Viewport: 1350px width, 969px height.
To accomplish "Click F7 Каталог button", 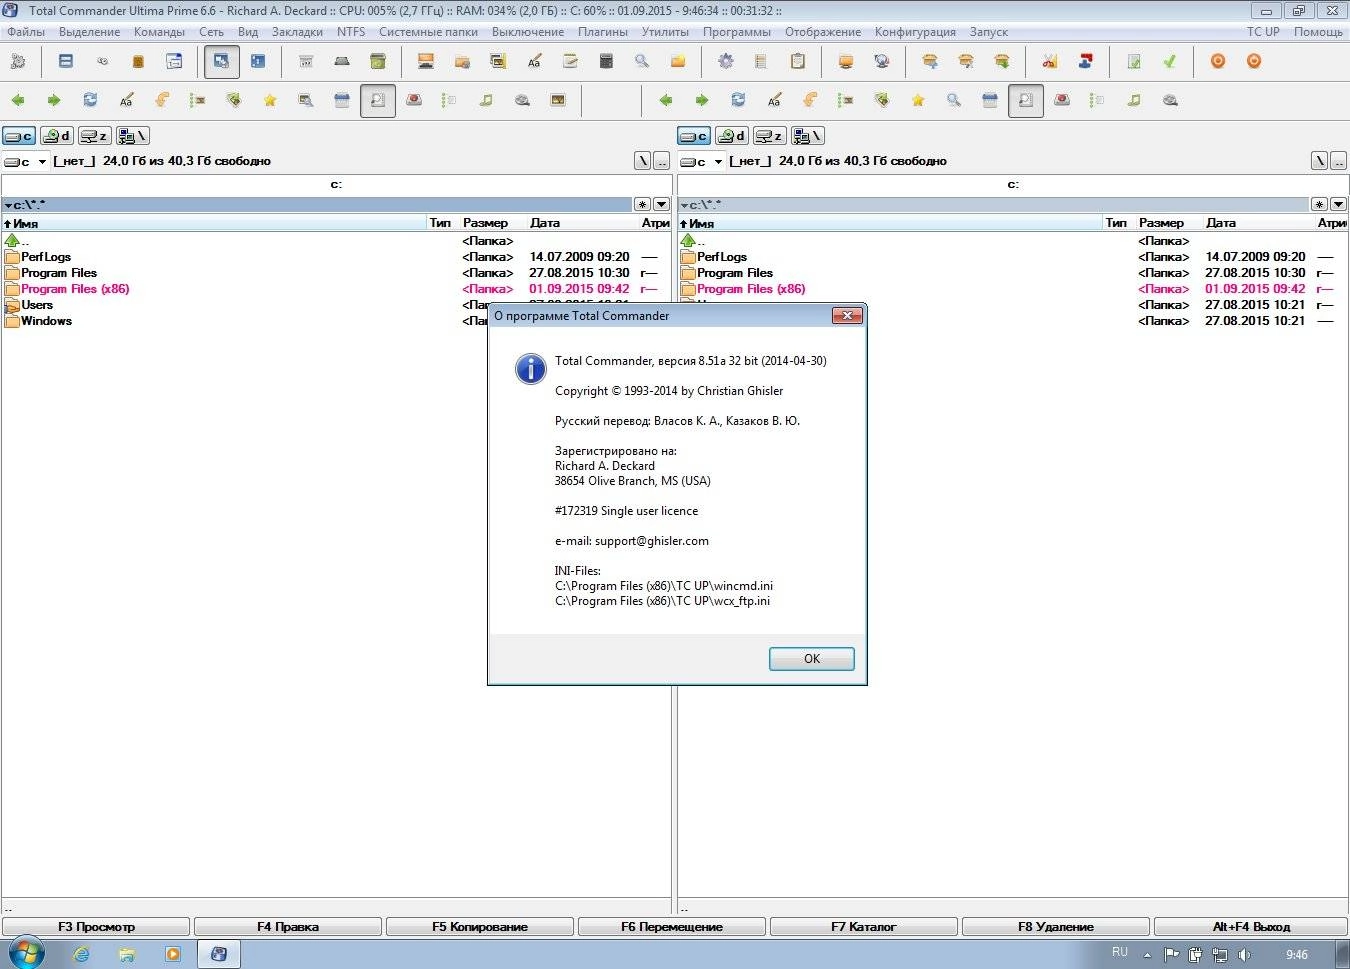I will [864, 927].
